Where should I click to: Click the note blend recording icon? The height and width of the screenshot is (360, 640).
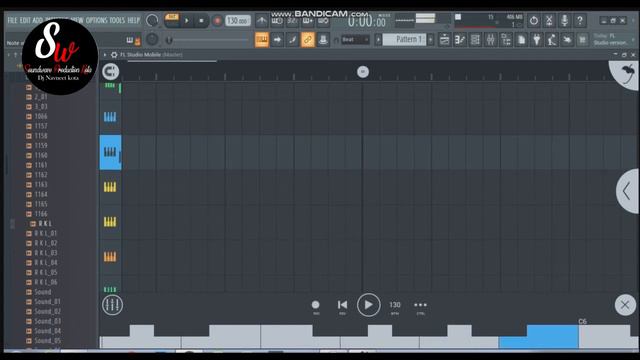pyautogui.click(x=292, y=40)
